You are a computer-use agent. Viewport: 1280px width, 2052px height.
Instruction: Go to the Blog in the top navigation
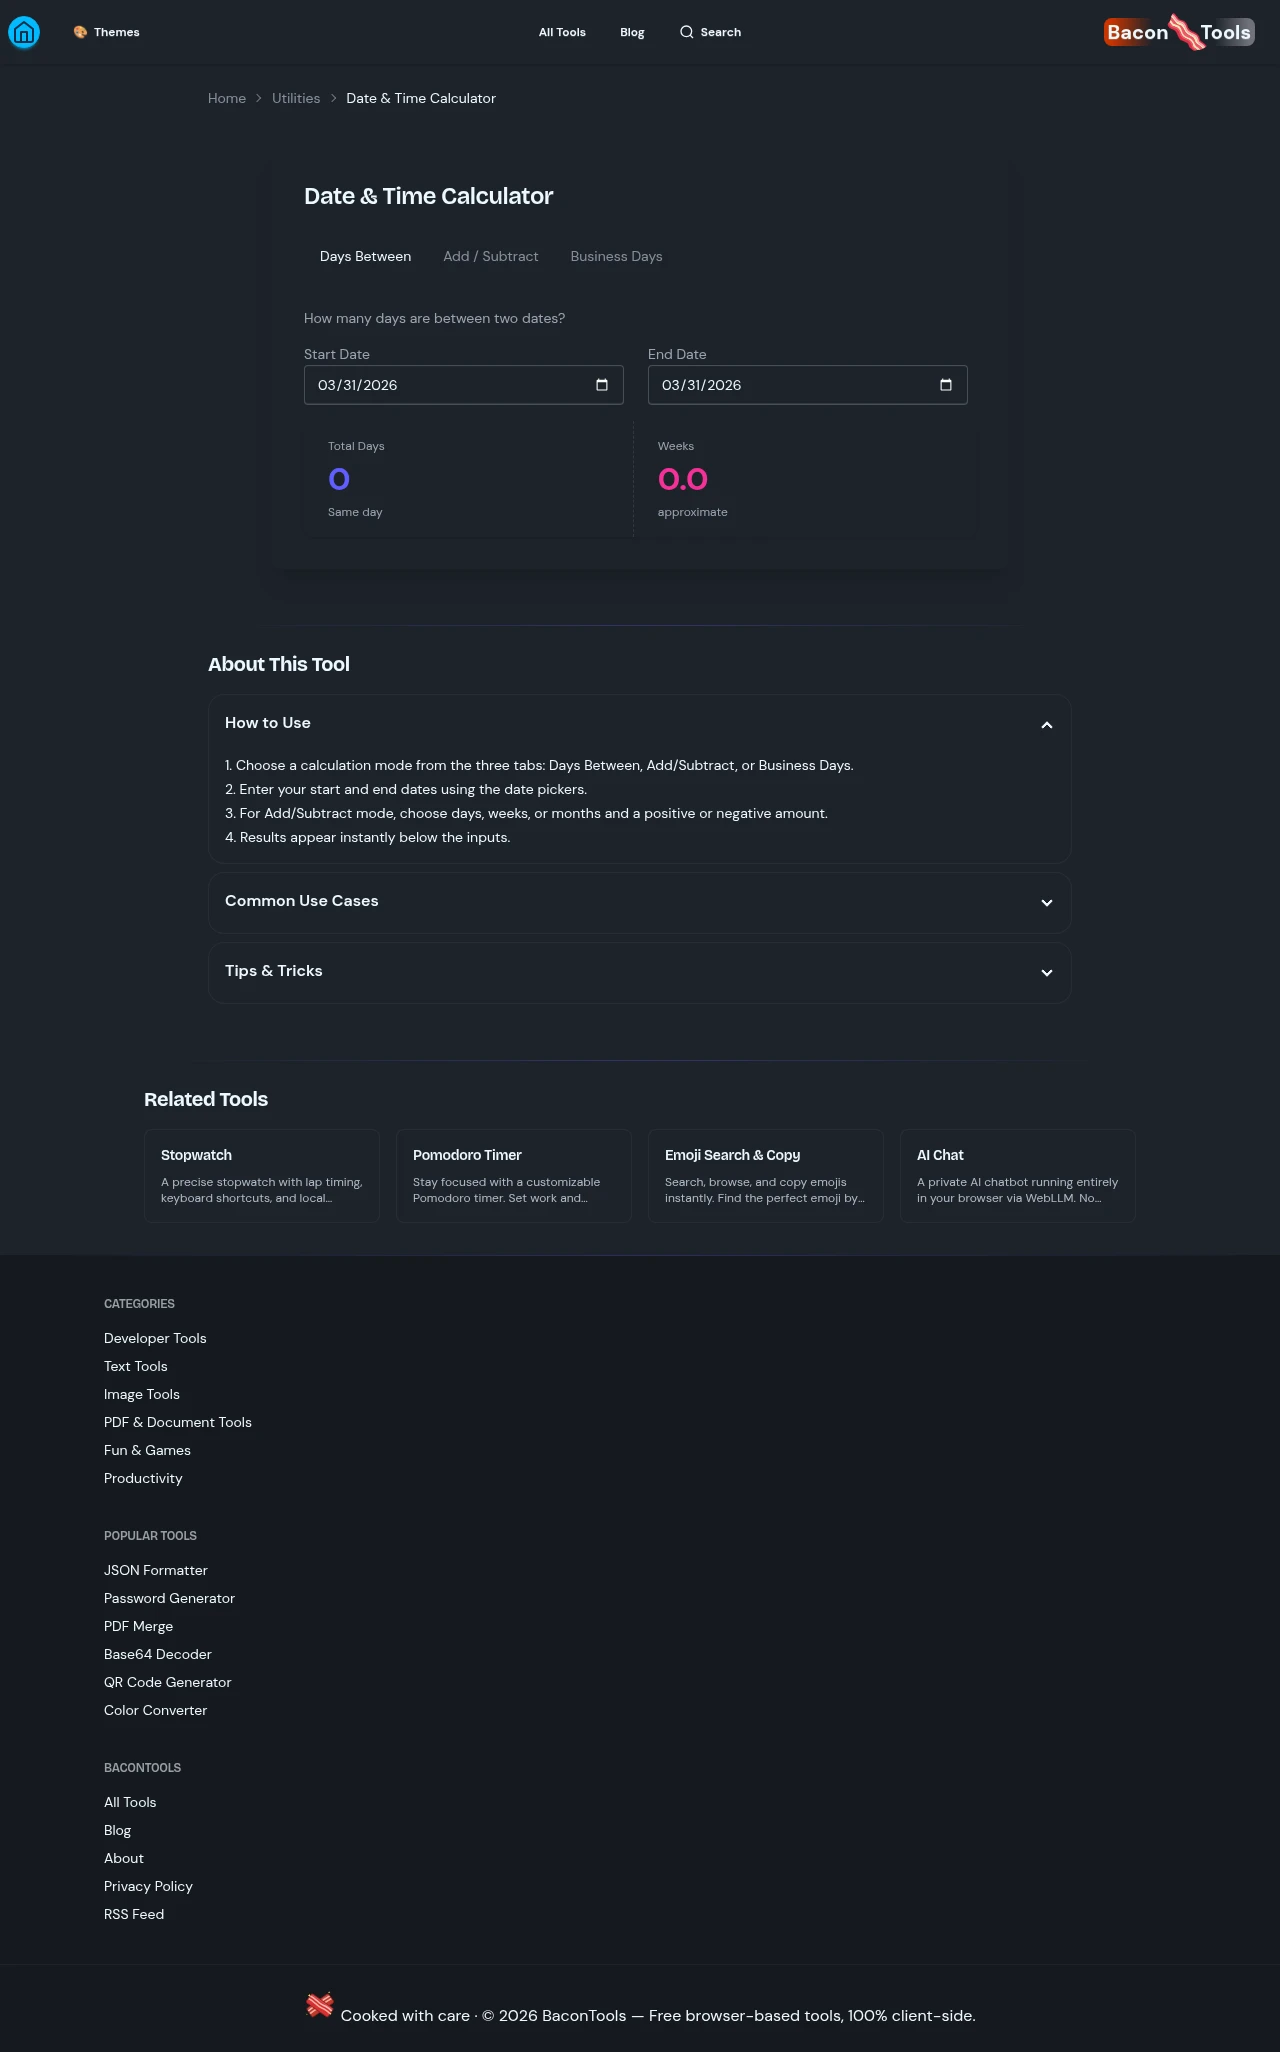(632, 32)
